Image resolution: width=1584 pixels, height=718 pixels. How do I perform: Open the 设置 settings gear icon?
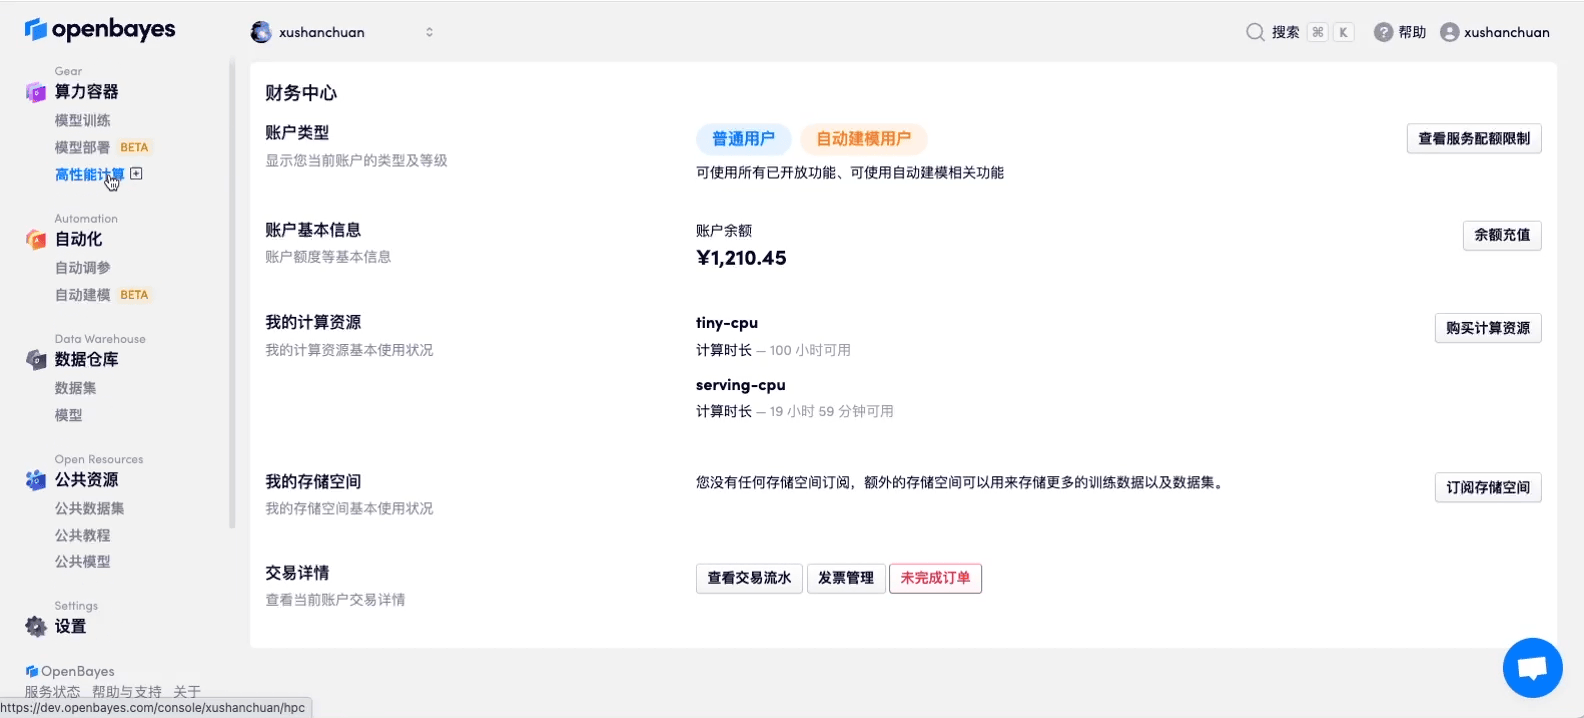(36, 627)
